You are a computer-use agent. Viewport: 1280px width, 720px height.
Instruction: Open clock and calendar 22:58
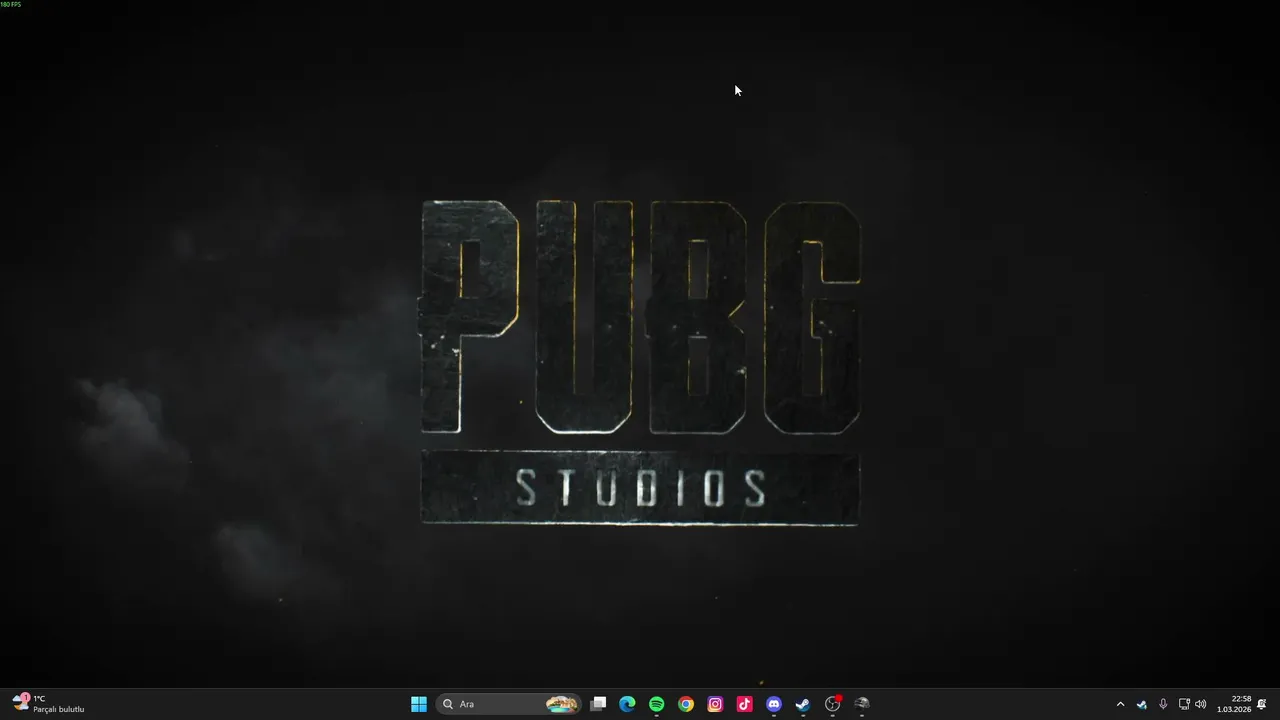coord(1234,704)
